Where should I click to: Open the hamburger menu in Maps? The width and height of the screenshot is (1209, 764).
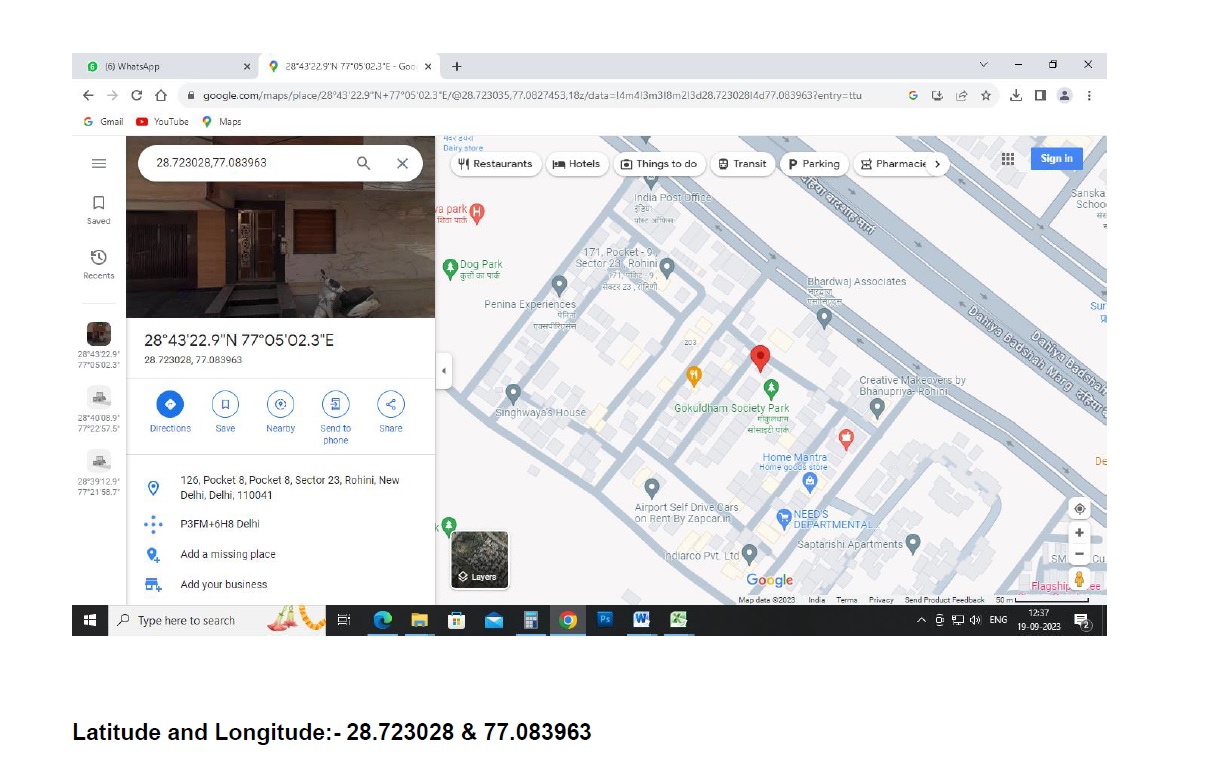pos(99,163)
